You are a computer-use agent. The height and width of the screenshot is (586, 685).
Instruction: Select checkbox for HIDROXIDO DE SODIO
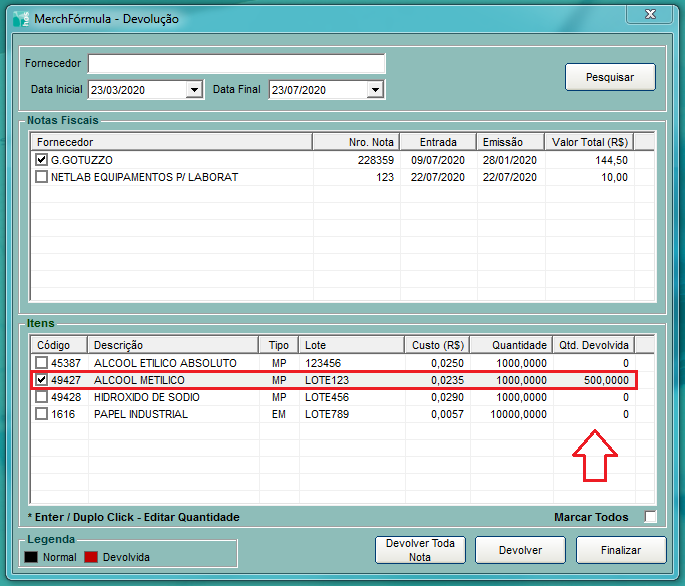(x=41, y=397)
